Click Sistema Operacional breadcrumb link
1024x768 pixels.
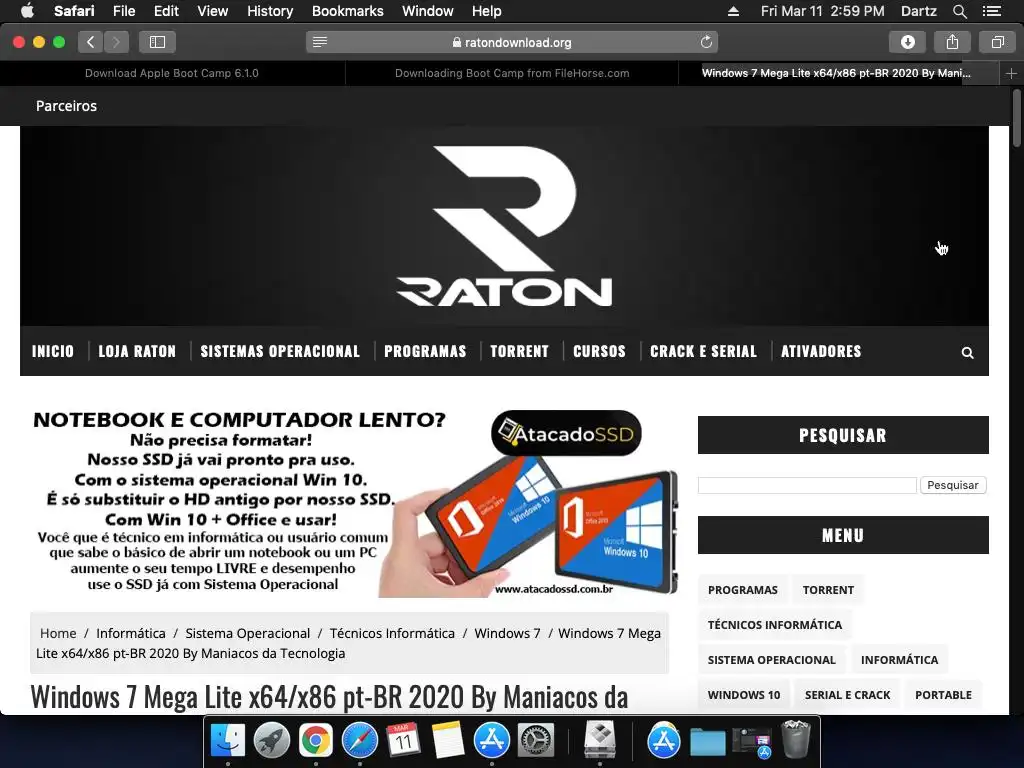coord(248,633)
